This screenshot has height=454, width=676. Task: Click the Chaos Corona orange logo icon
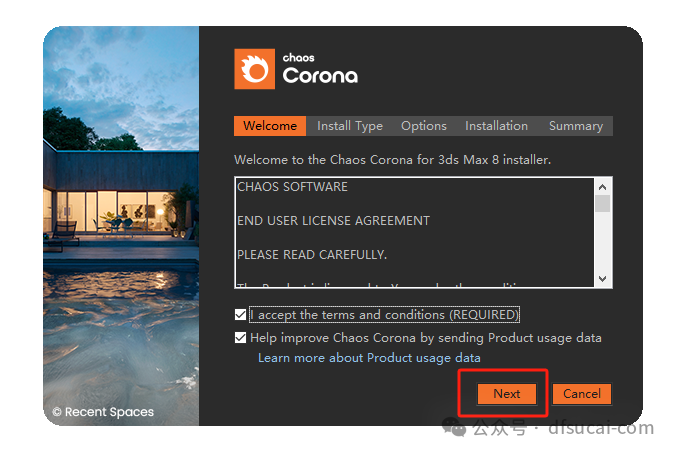pyautogui.click(x=254, y=69)
